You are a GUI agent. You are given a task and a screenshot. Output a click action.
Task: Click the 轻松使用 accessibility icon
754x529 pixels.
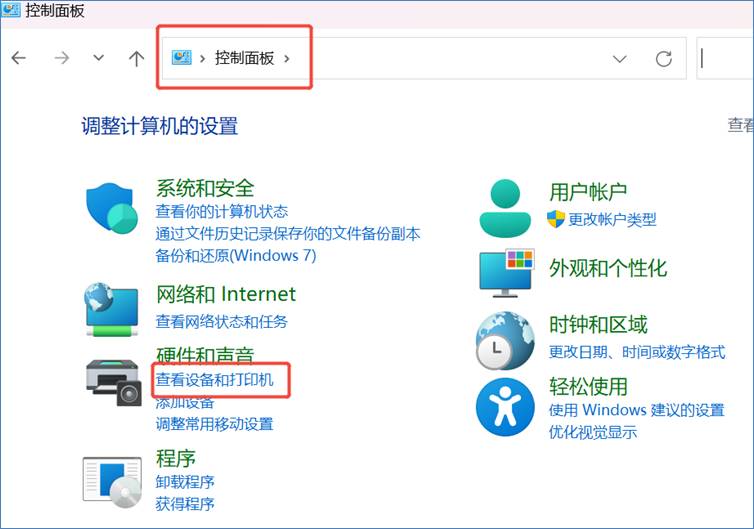point(505,407)
